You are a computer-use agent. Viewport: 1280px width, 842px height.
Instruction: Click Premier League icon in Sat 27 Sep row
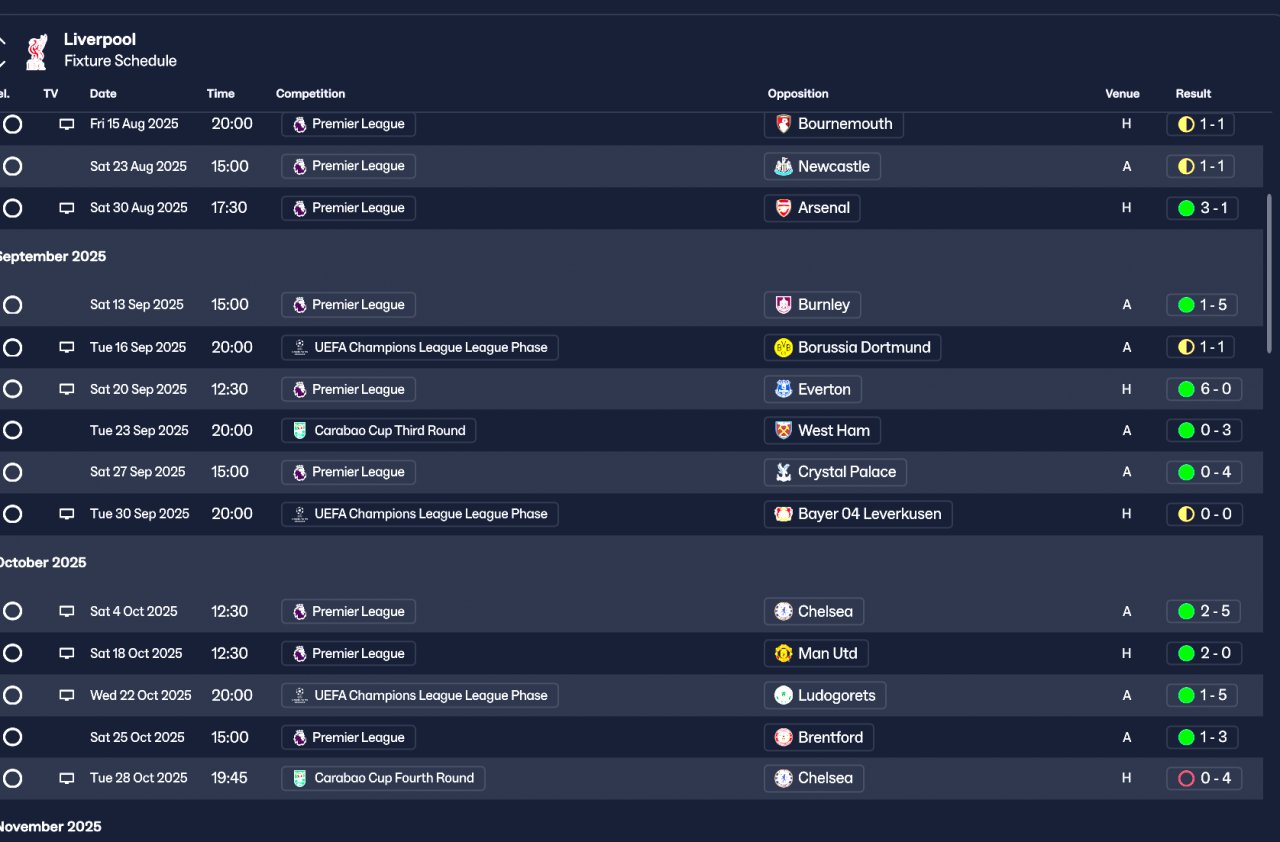[300, 472]
